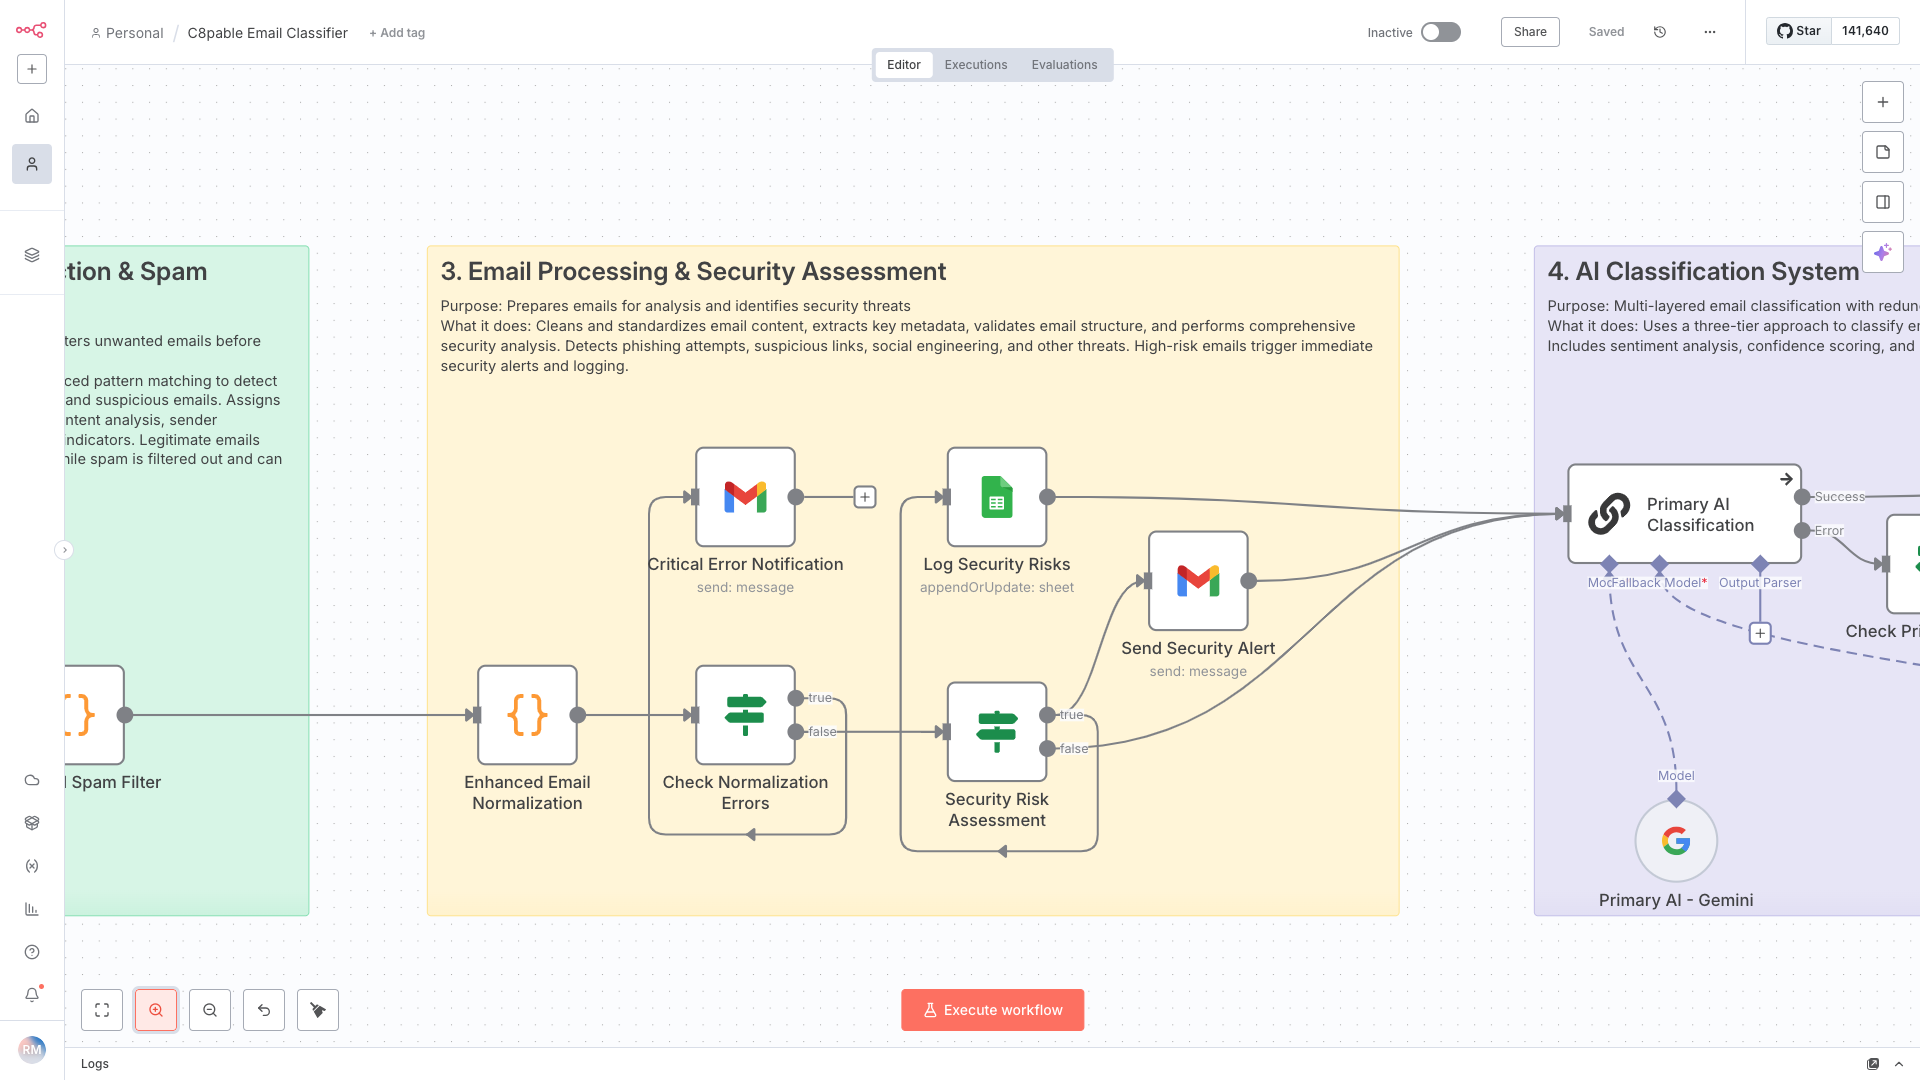Click Execute workflow button
Screen dimensions: 1920x1080
992,1010
